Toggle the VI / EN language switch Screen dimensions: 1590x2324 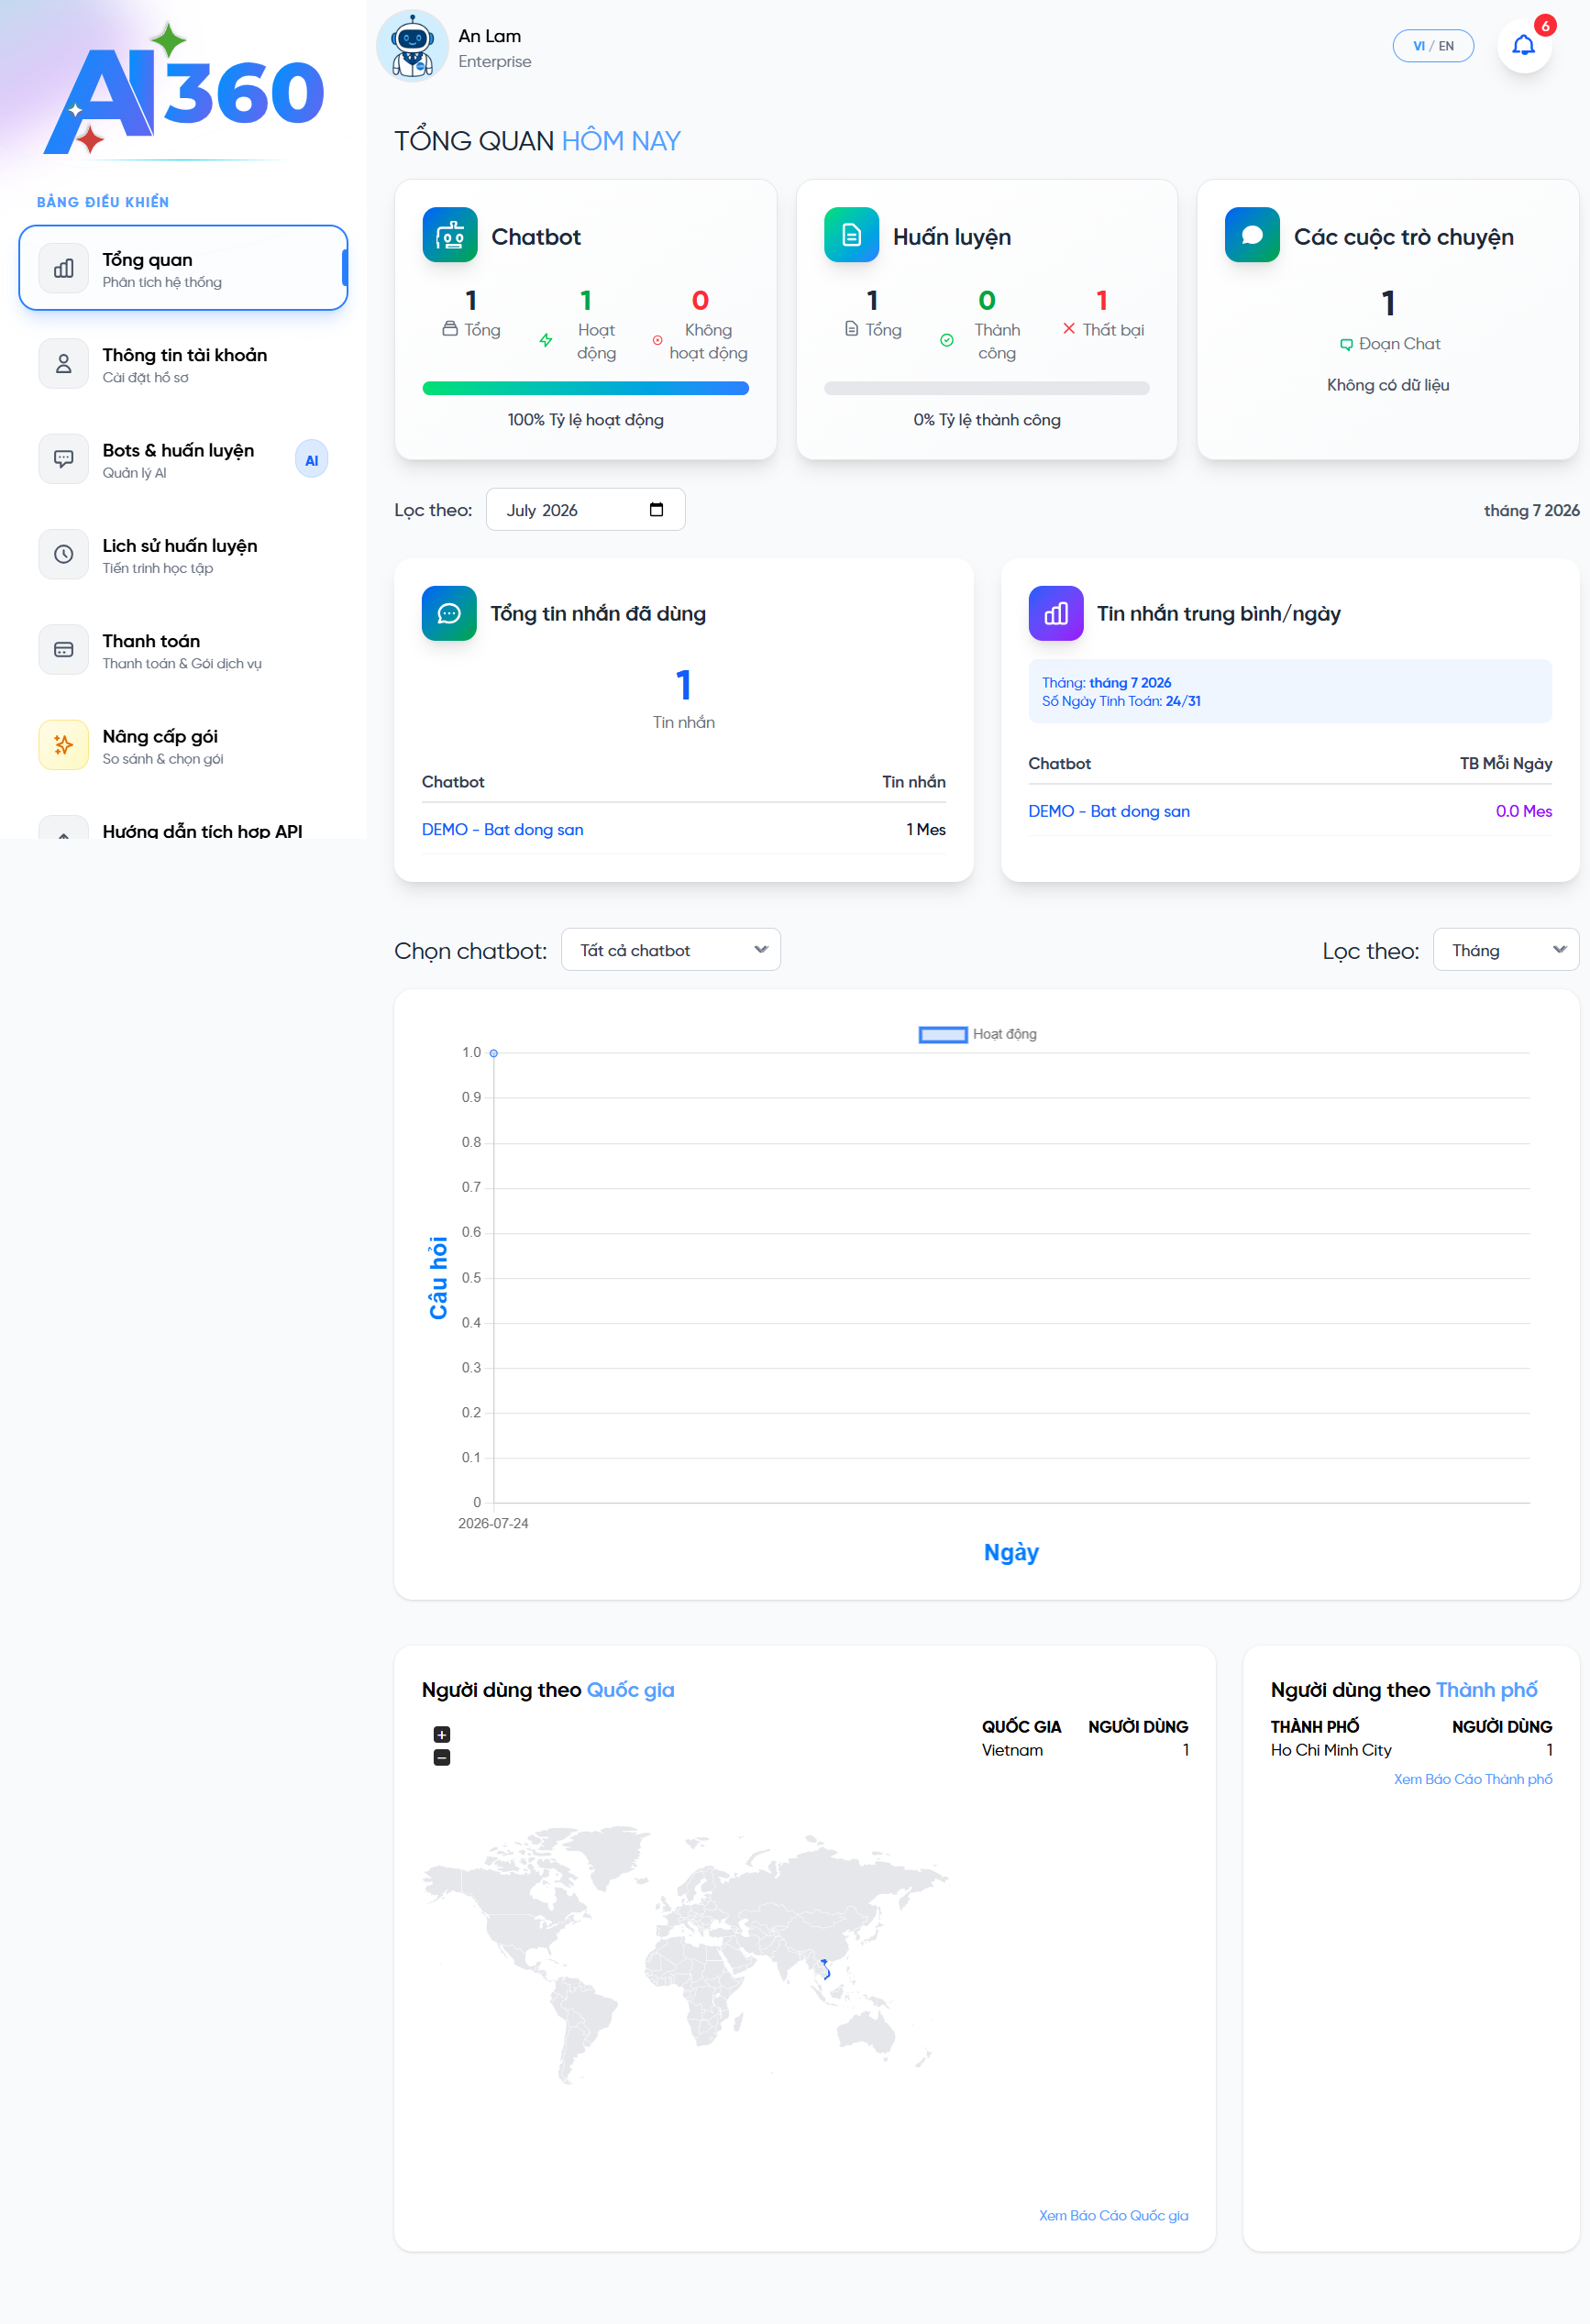click(x=1433, y=46)
